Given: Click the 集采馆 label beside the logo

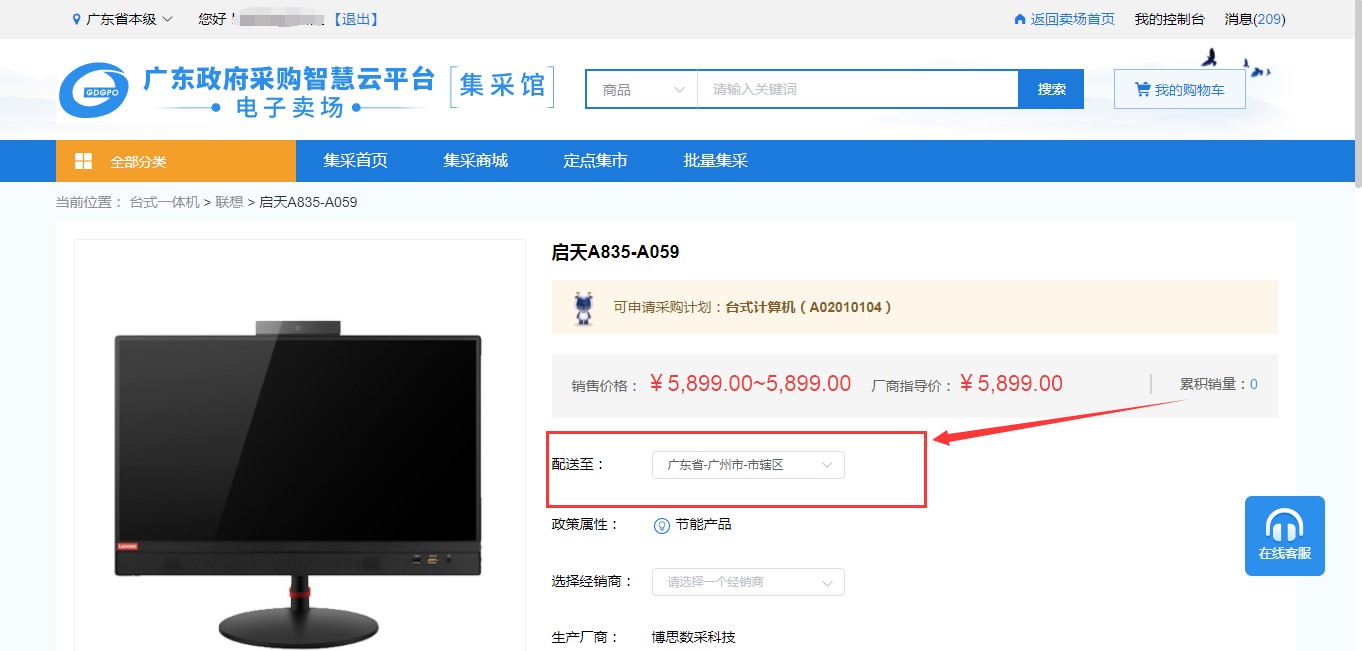Looking at the screenshot, I should click(x=502, y=87).
